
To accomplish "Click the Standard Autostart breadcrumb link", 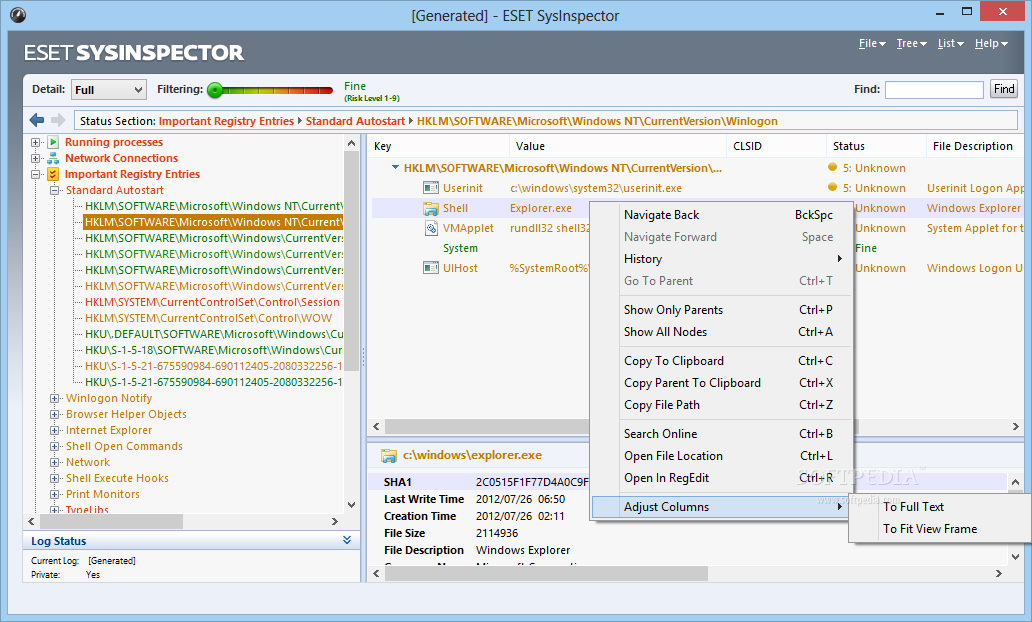I will point(355,121).
